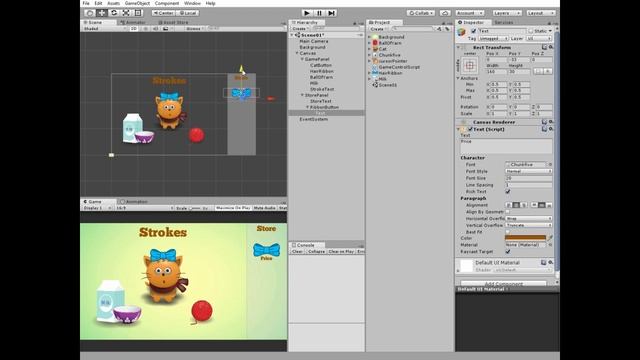
Task: Open the Vertical Overflow dropdown
Action: (528, 225)
